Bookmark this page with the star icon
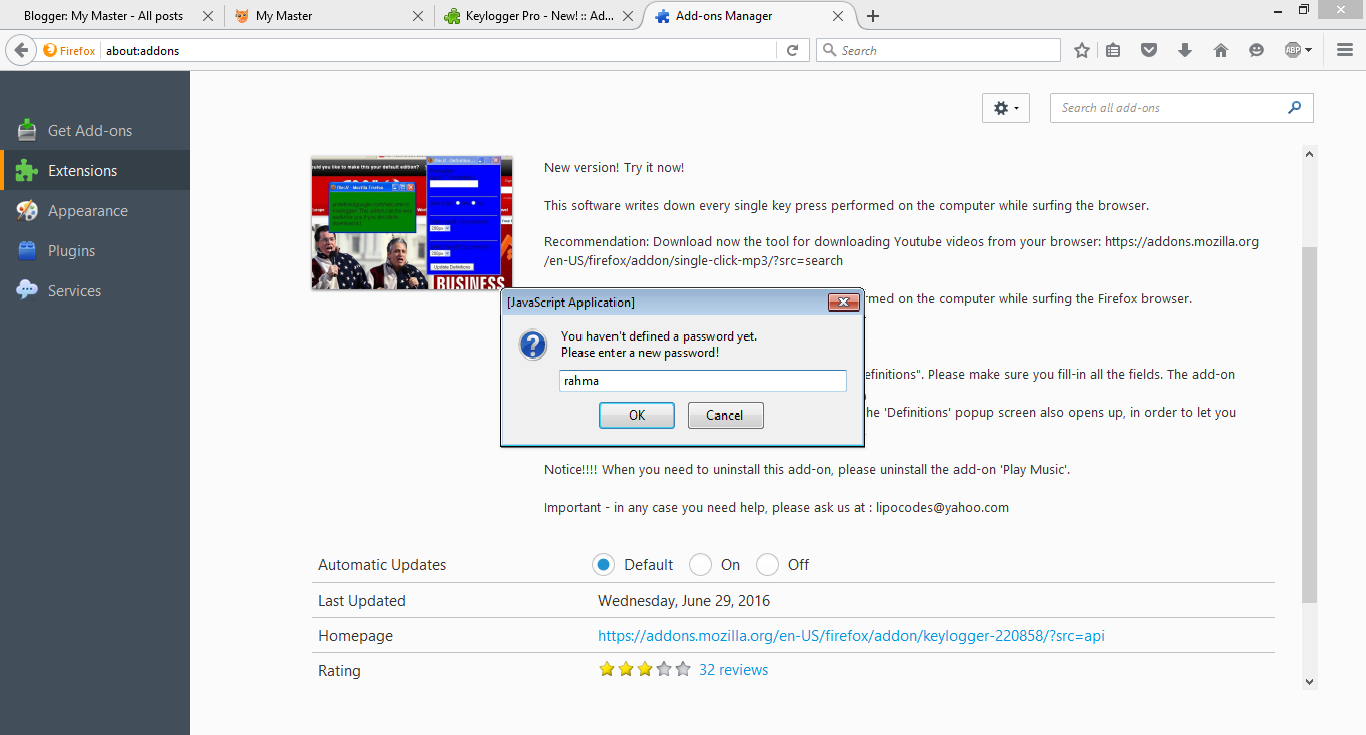Image resolution: width=1366 pixels, height=735 pixels. coord(1082,50)
